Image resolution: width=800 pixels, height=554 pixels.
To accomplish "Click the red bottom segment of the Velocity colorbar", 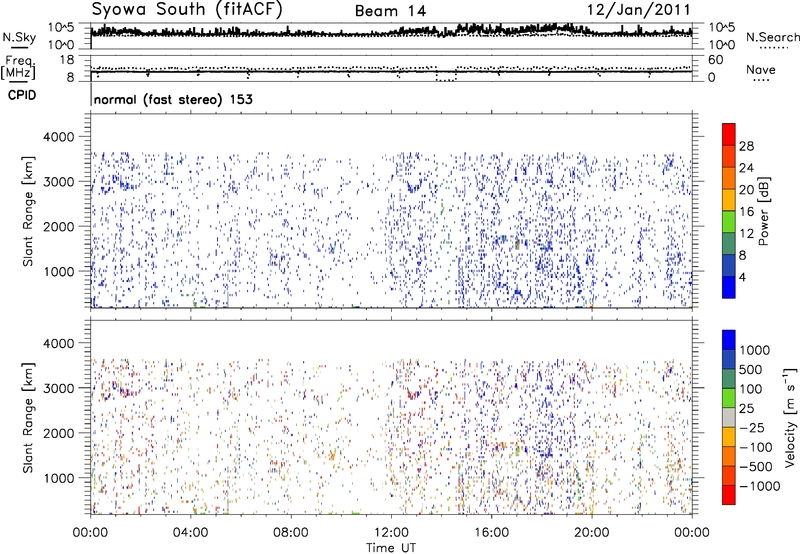I will coord(729,495).
